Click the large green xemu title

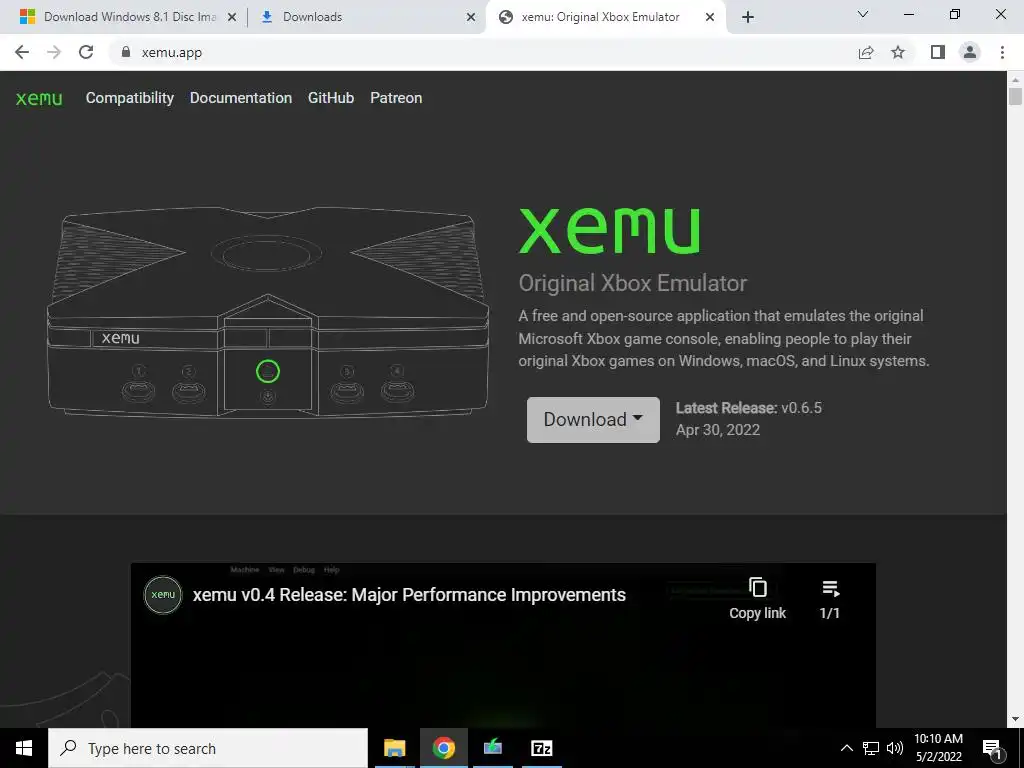609,231
